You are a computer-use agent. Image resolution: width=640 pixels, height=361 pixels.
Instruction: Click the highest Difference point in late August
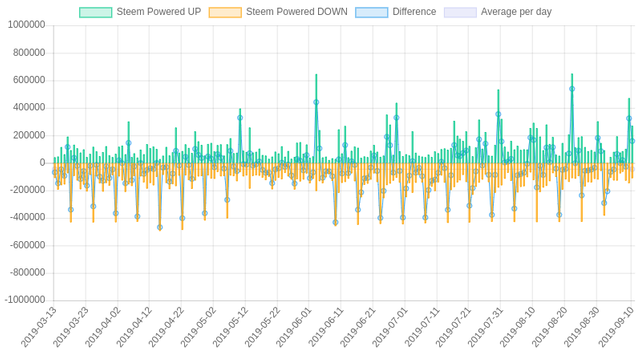[x=572, y=89]
